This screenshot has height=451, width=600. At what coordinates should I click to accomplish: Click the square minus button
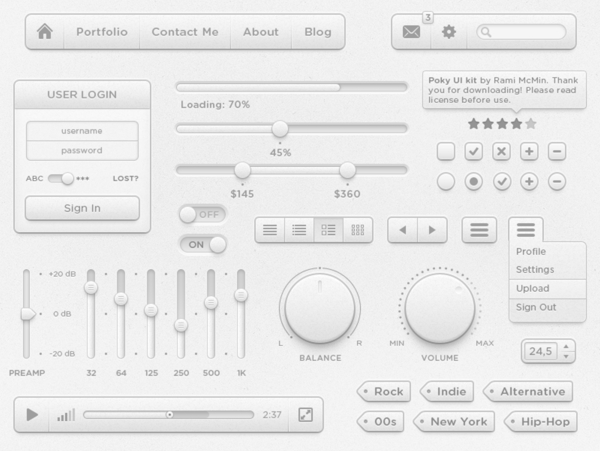coord(557,151)
